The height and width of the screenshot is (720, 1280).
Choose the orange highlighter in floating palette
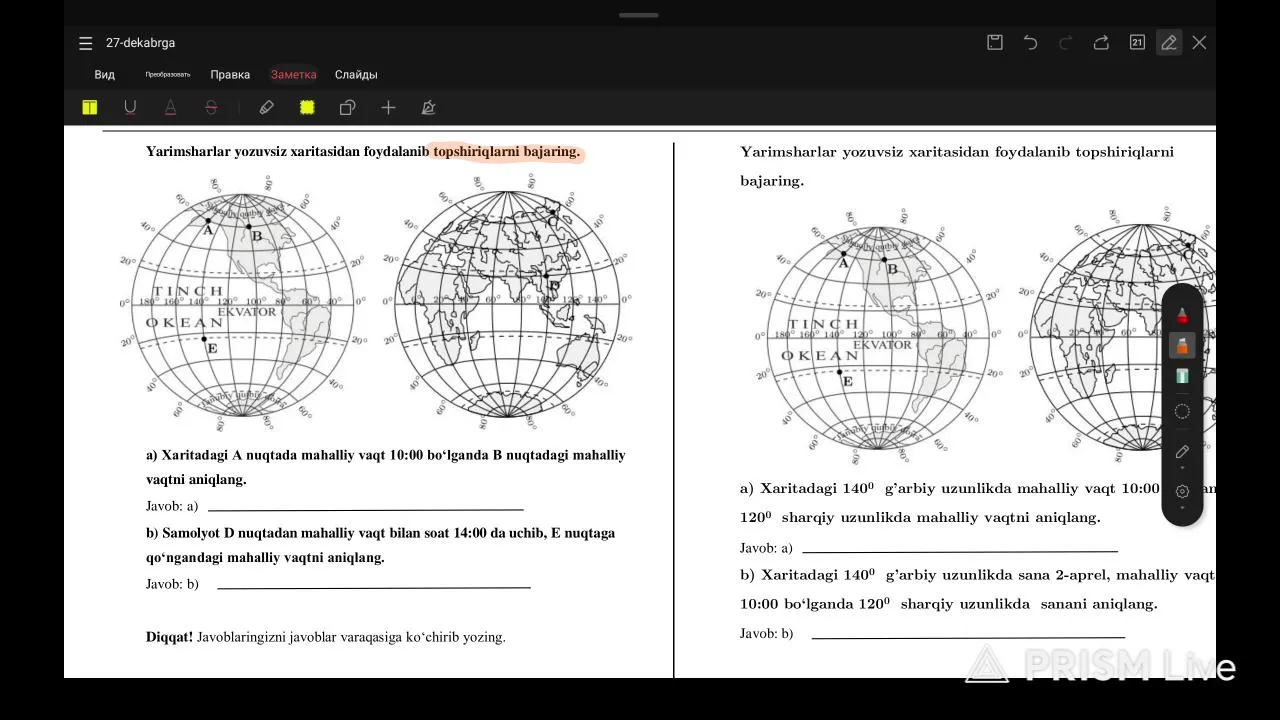click(x=1182, y=346)
